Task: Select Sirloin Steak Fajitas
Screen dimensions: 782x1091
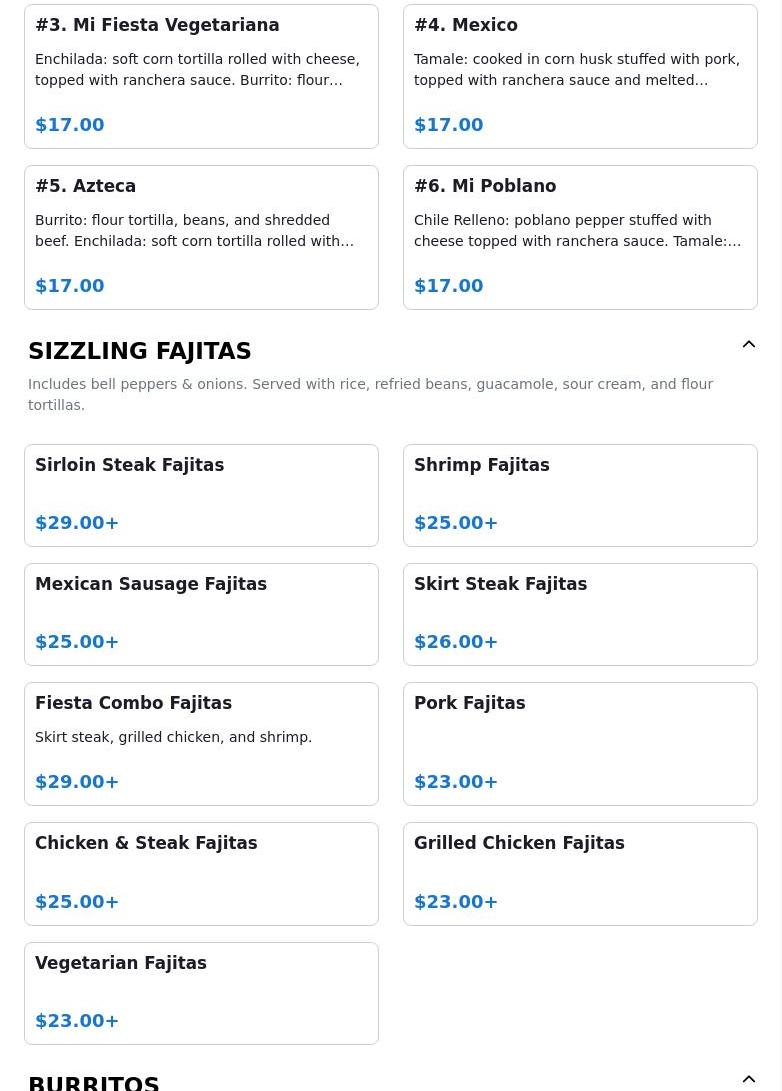Action: click(x=201, y=495)
